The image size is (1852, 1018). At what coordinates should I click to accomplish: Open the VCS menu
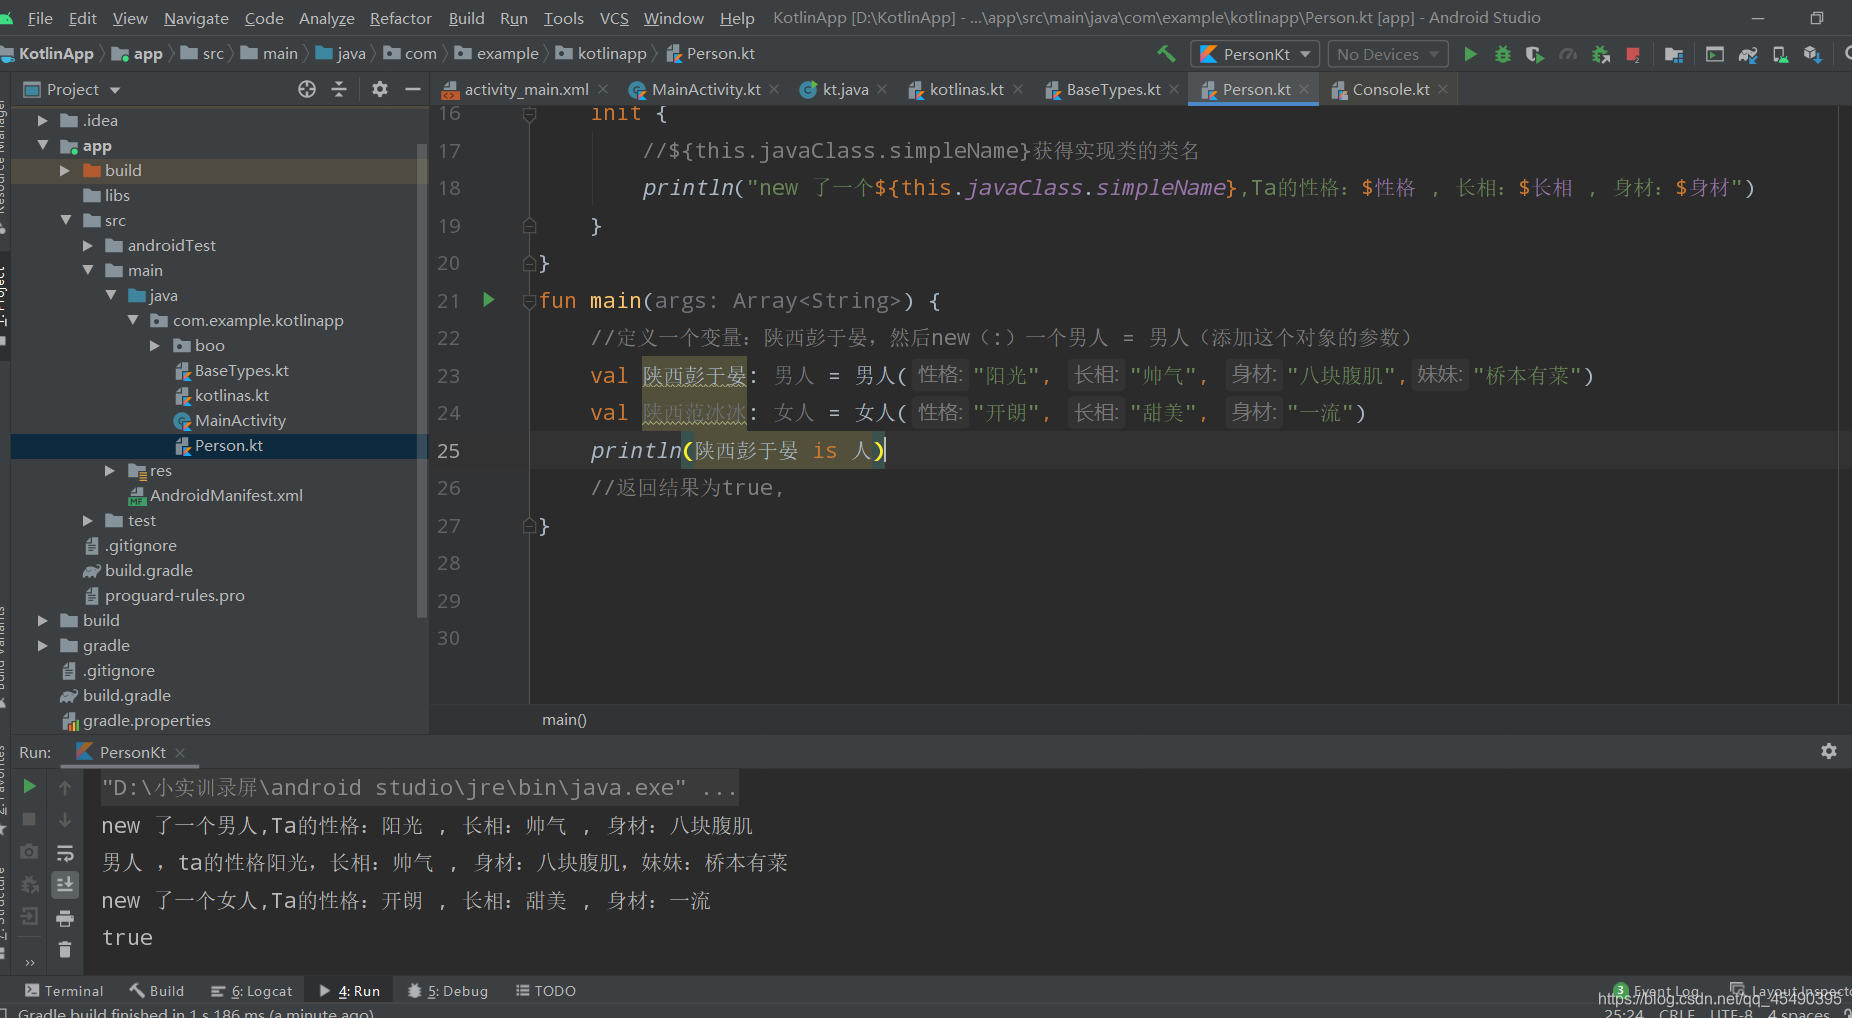(x=614, y=18)
